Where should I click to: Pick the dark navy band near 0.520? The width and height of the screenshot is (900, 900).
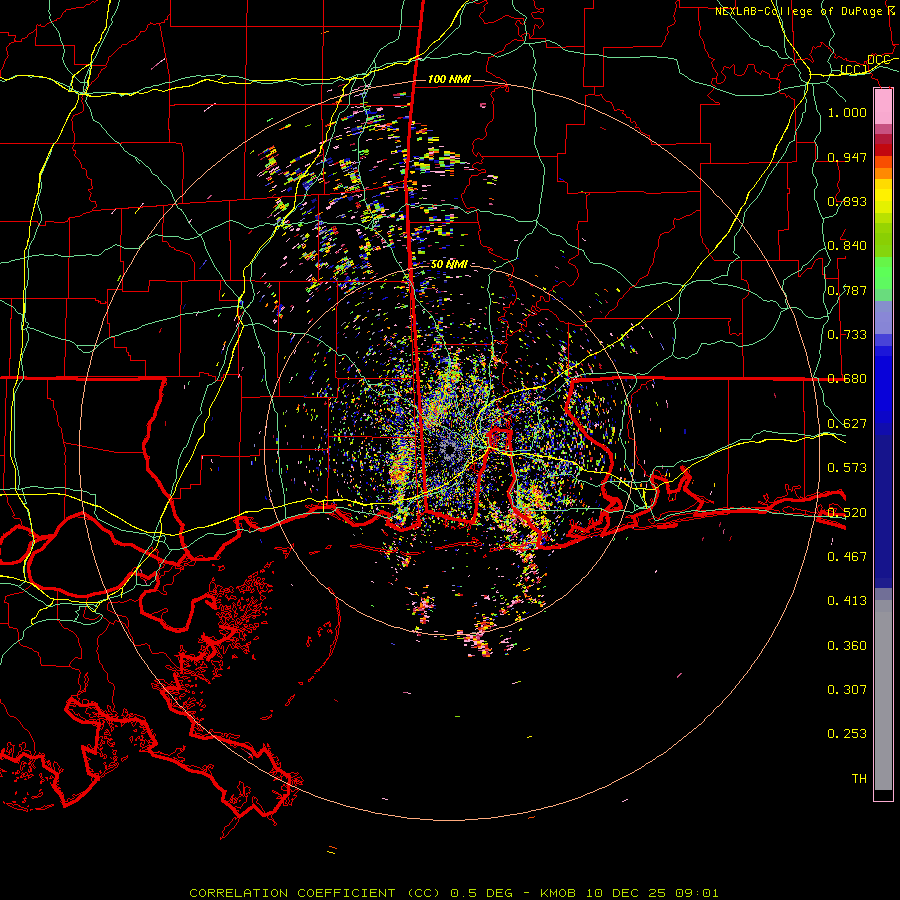click(883, 511)
